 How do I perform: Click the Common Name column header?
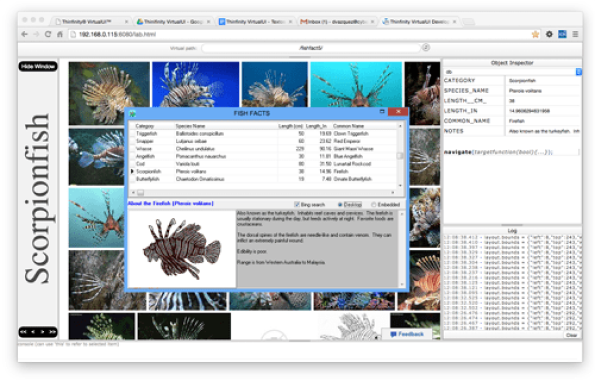[x=348, y=126]
